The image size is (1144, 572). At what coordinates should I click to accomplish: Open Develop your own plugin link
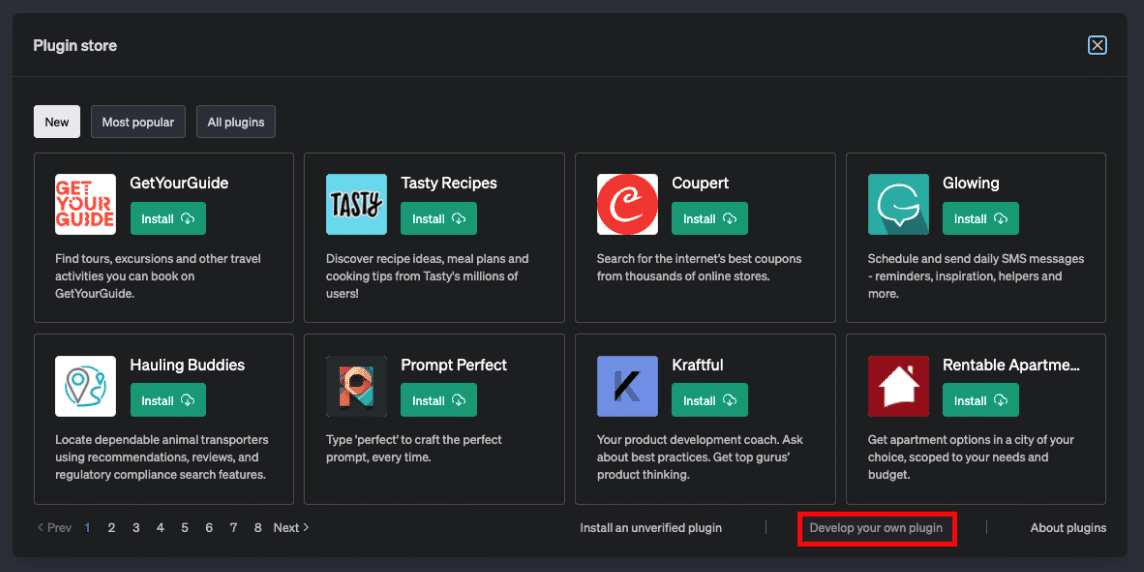coord(876,528)
